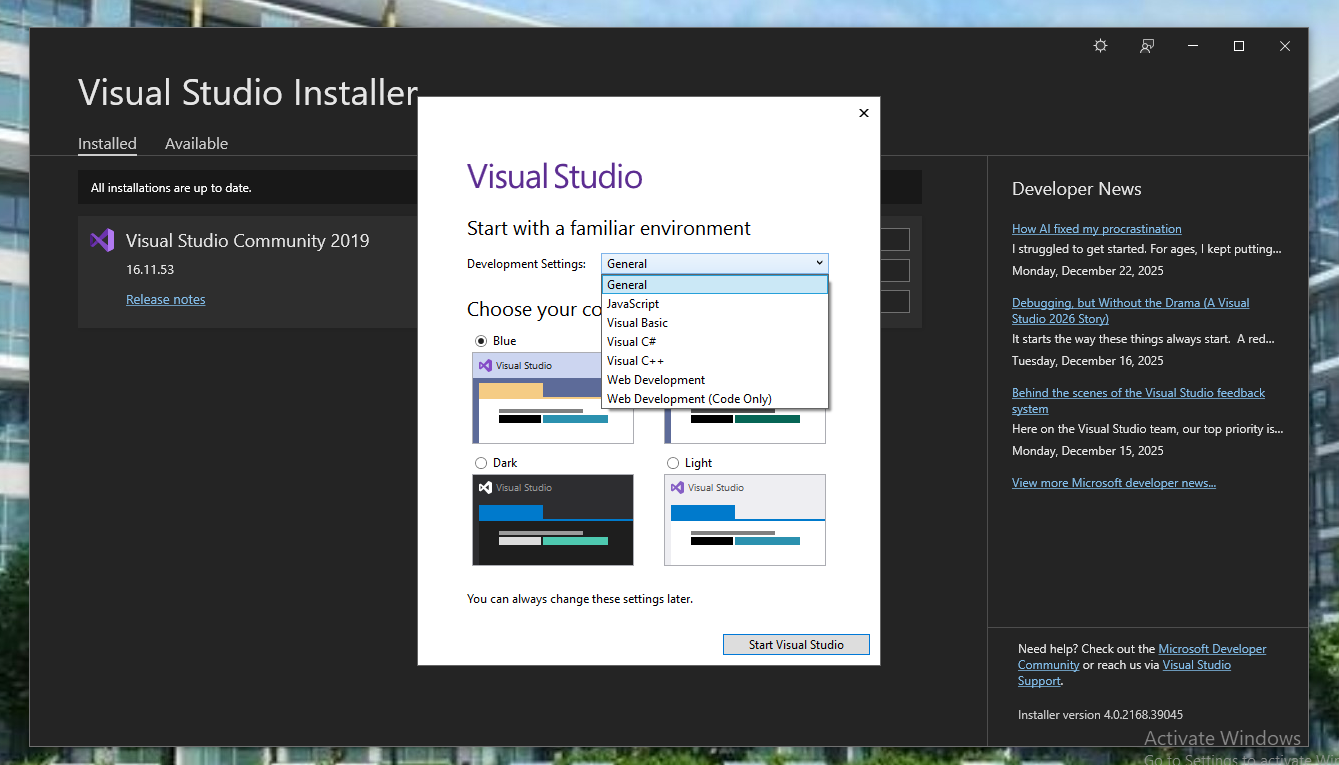Open "How AI fixed my procrastination" article
This screenshot has height=765, width=1339.
tap(1096, 229)
